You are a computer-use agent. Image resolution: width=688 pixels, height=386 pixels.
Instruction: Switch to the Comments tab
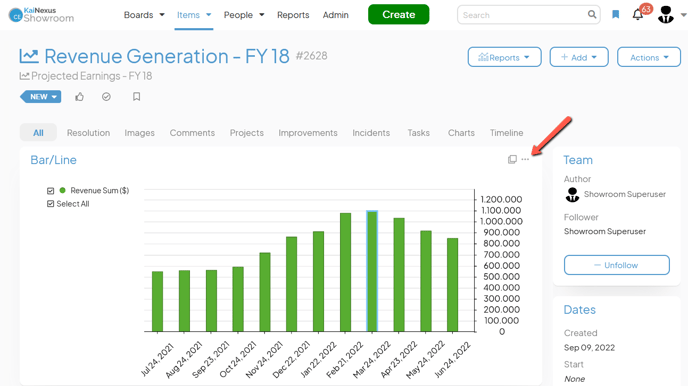pyautogui.click(x=192, y=133)
